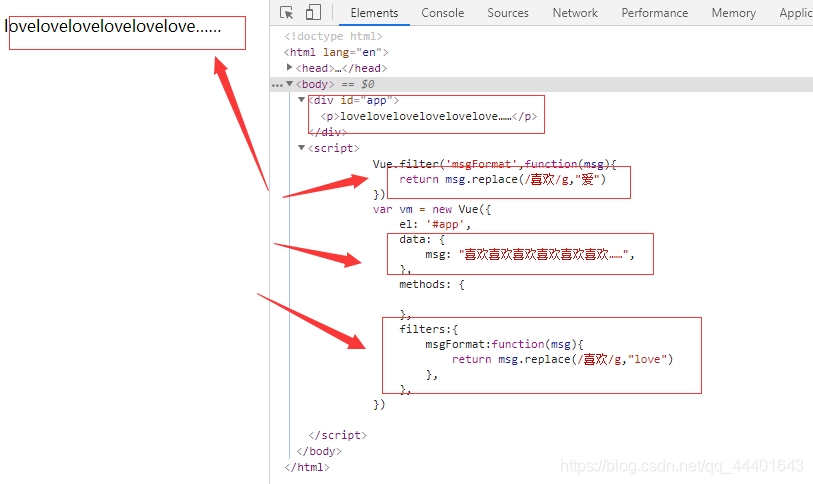Open the Network tab
This screenshot has width=813, height=484.
[575, 13]
